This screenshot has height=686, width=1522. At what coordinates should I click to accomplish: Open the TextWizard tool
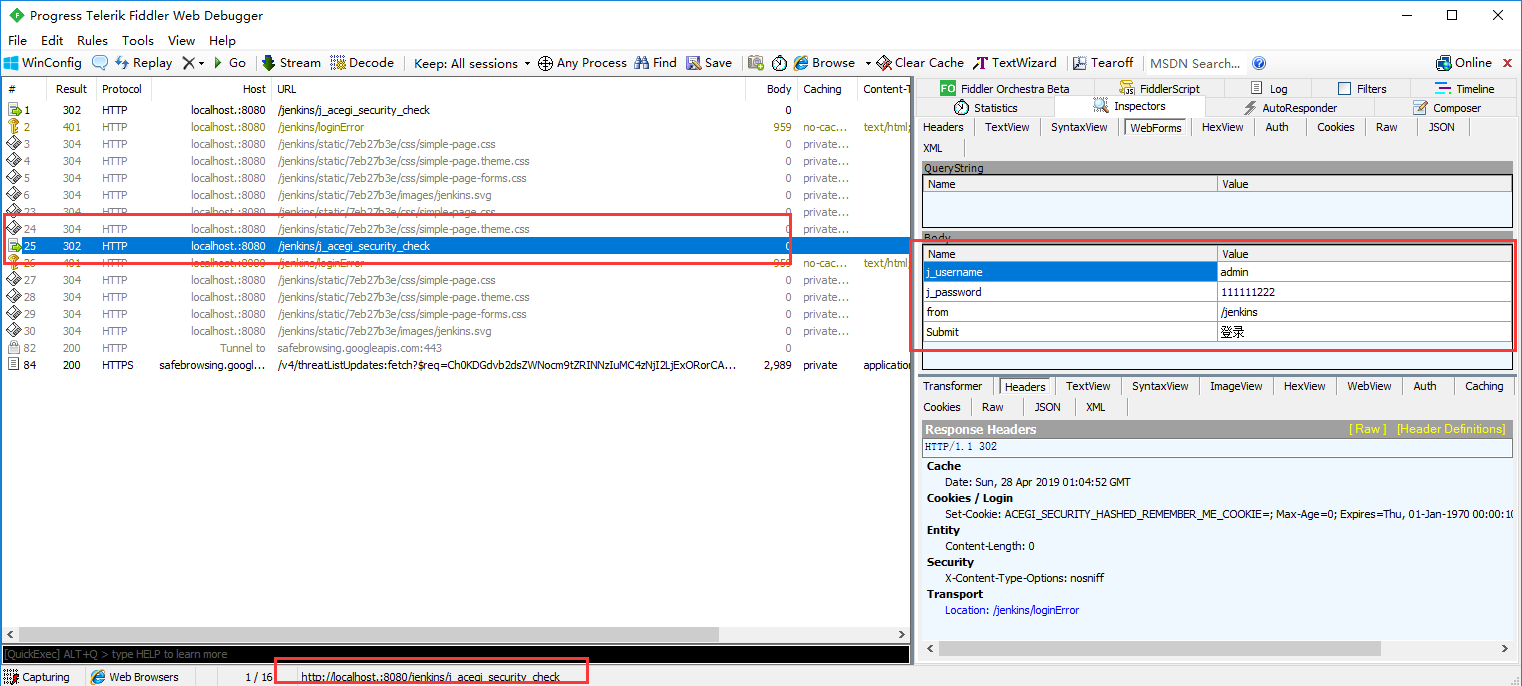[1015, 63]
